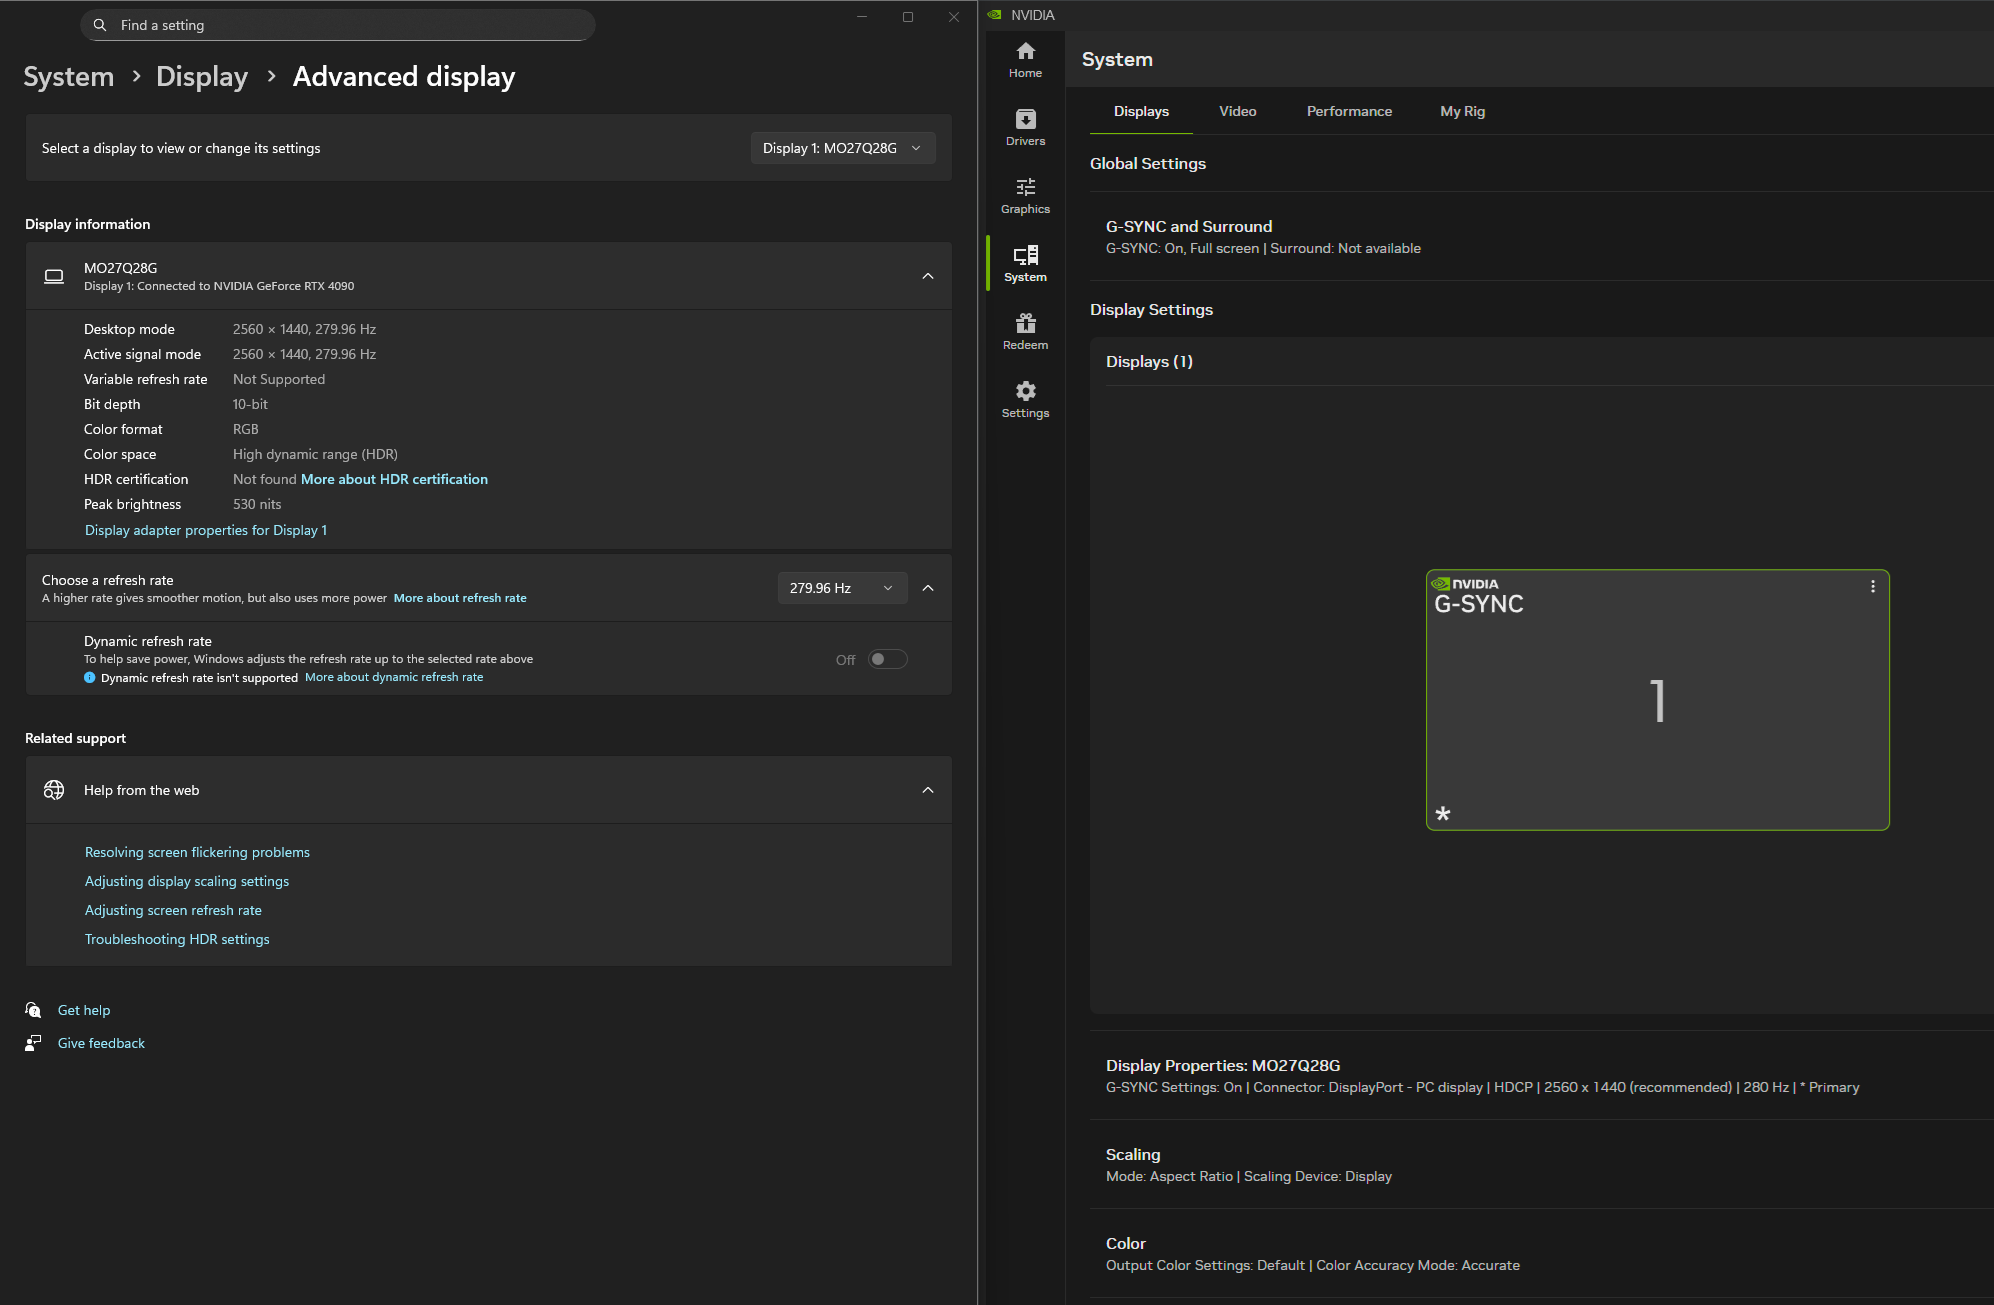The image size is (1994, 1305).
Task: Open Display adapter properties for Display 1
Action: click(206, 530)
